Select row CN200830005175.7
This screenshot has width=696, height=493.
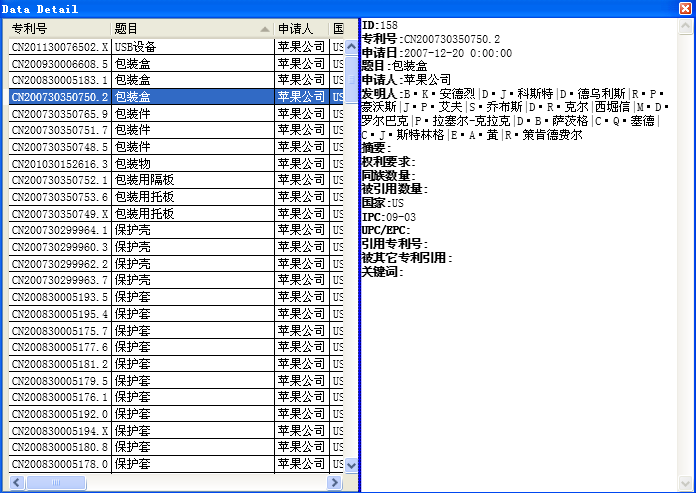pyautogui.click(x=177, y=331)
